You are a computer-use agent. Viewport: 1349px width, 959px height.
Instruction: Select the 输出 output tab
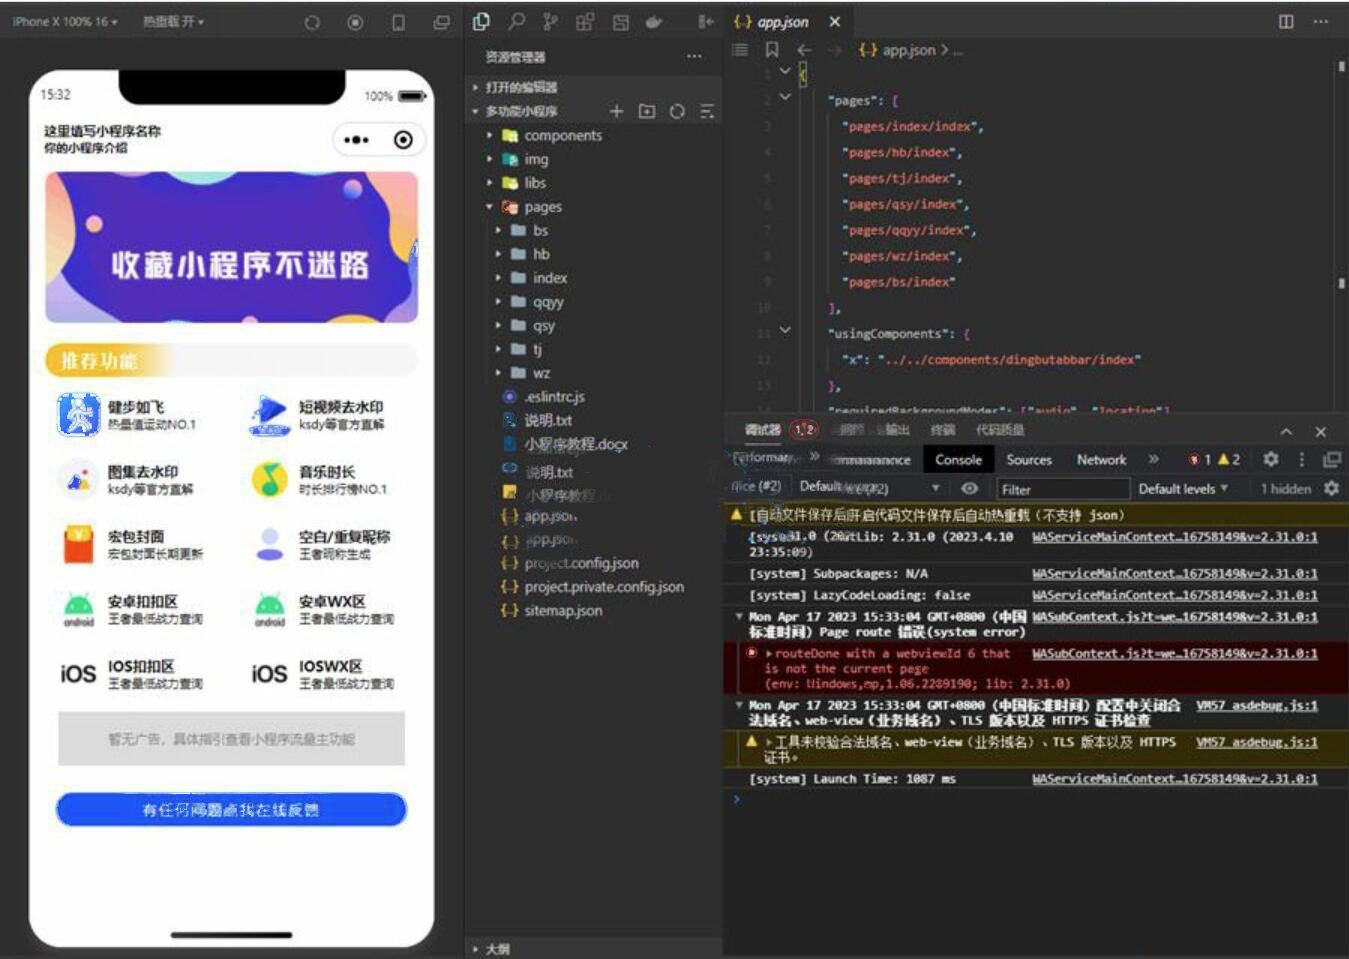897,430
